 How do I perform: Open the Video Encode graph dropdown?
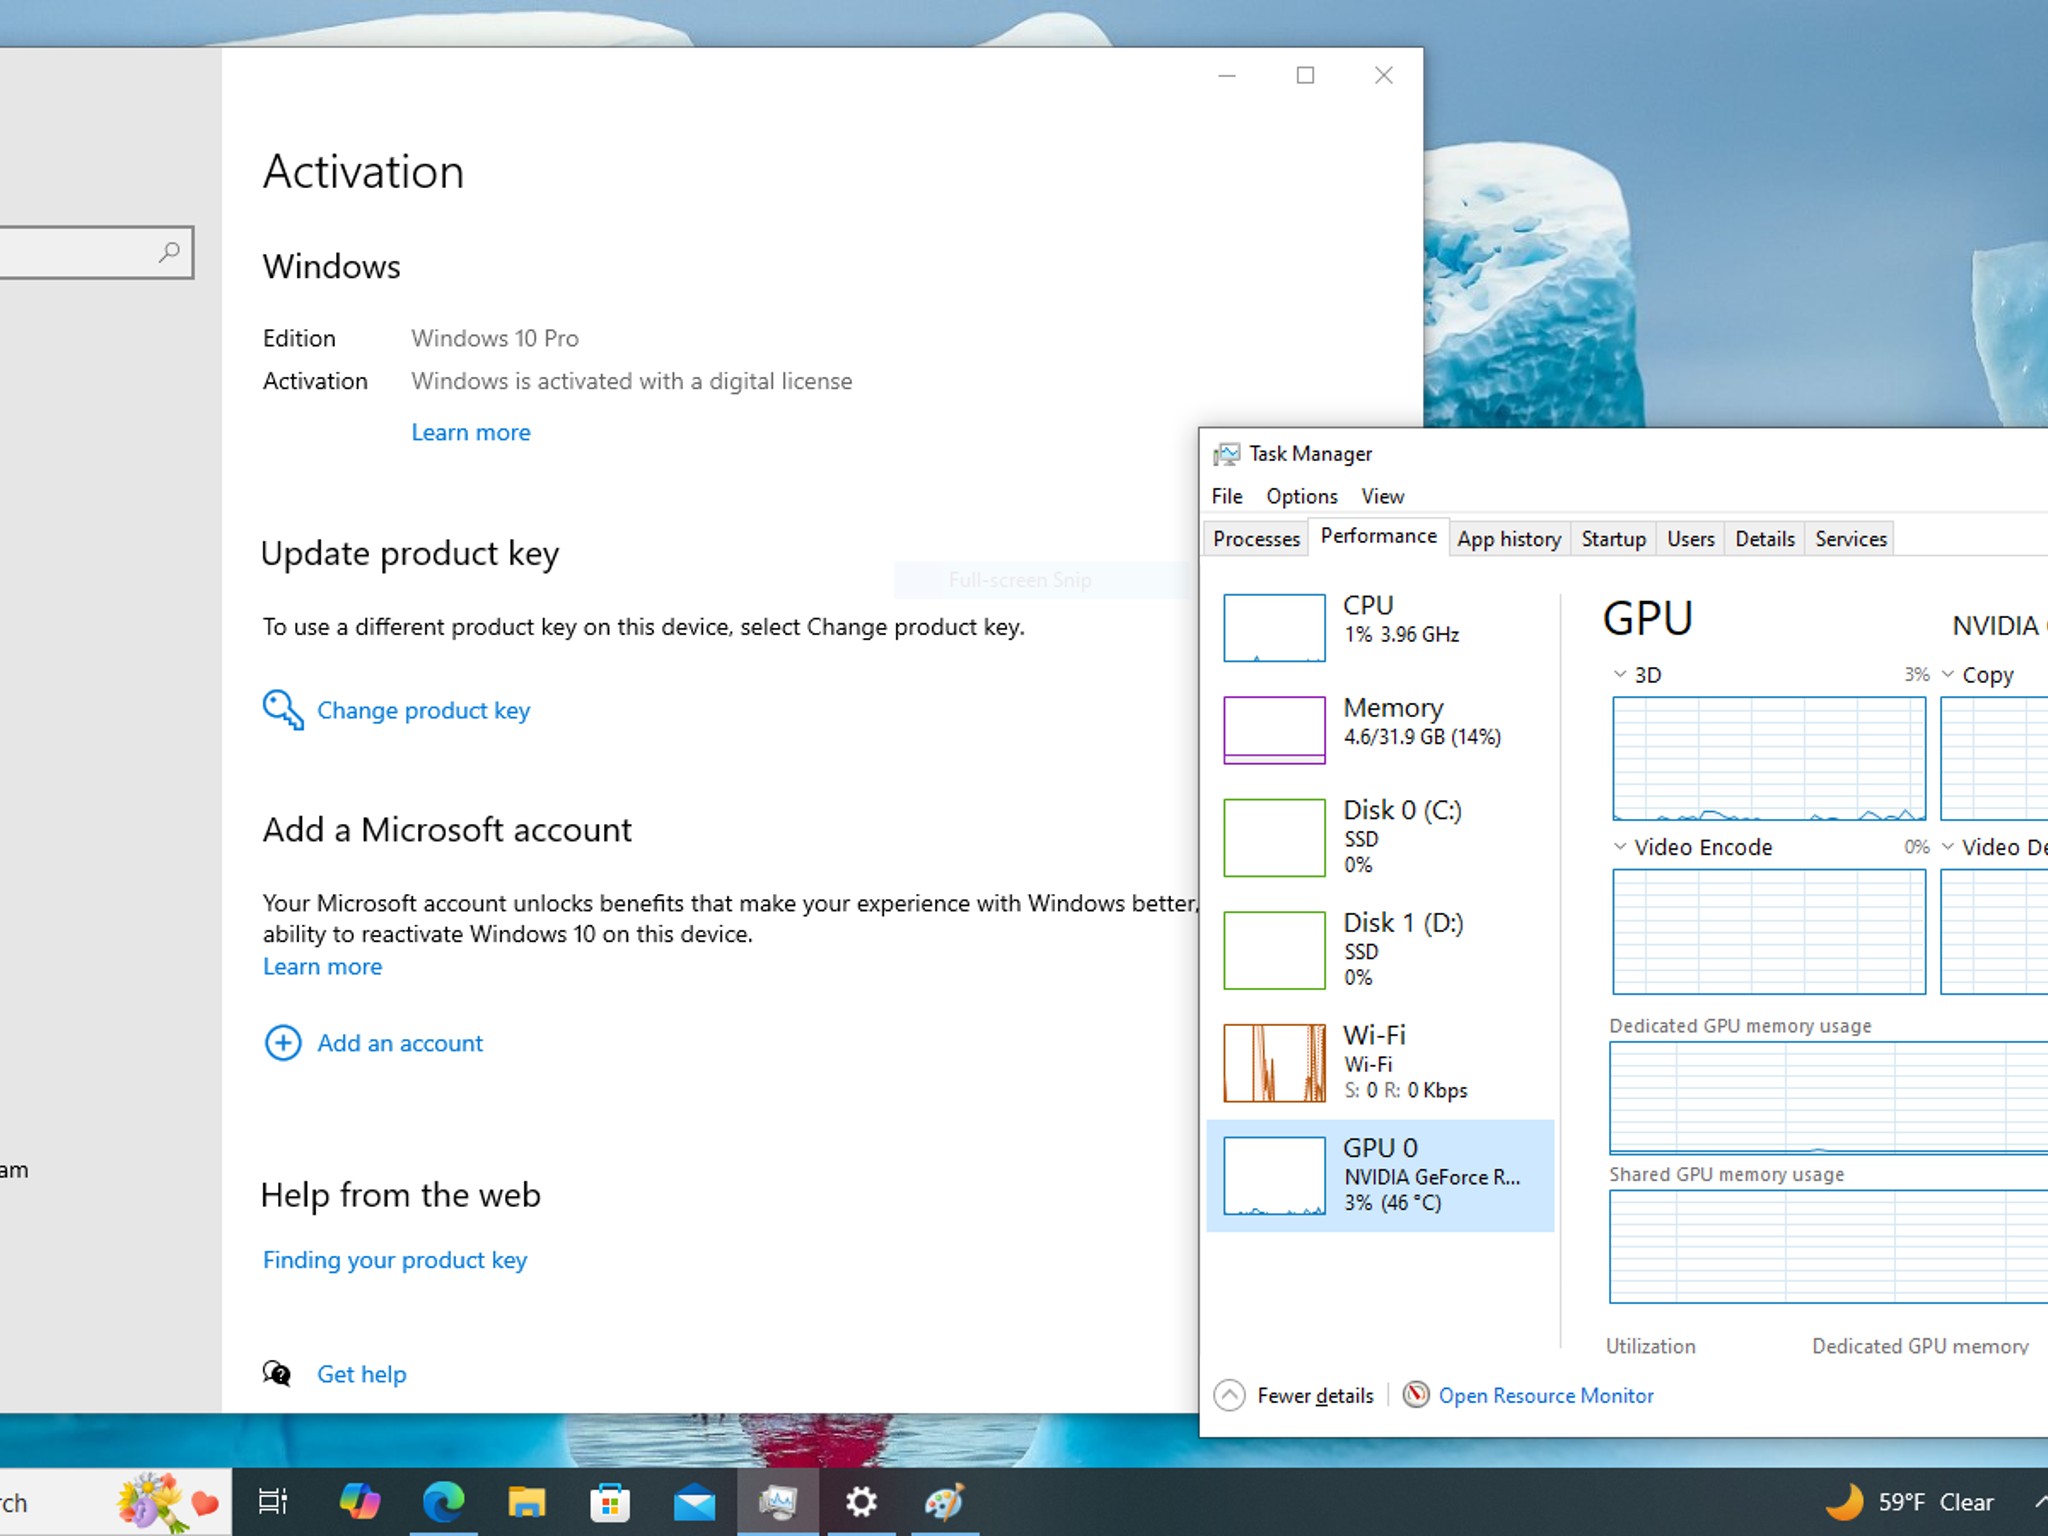1620,847
